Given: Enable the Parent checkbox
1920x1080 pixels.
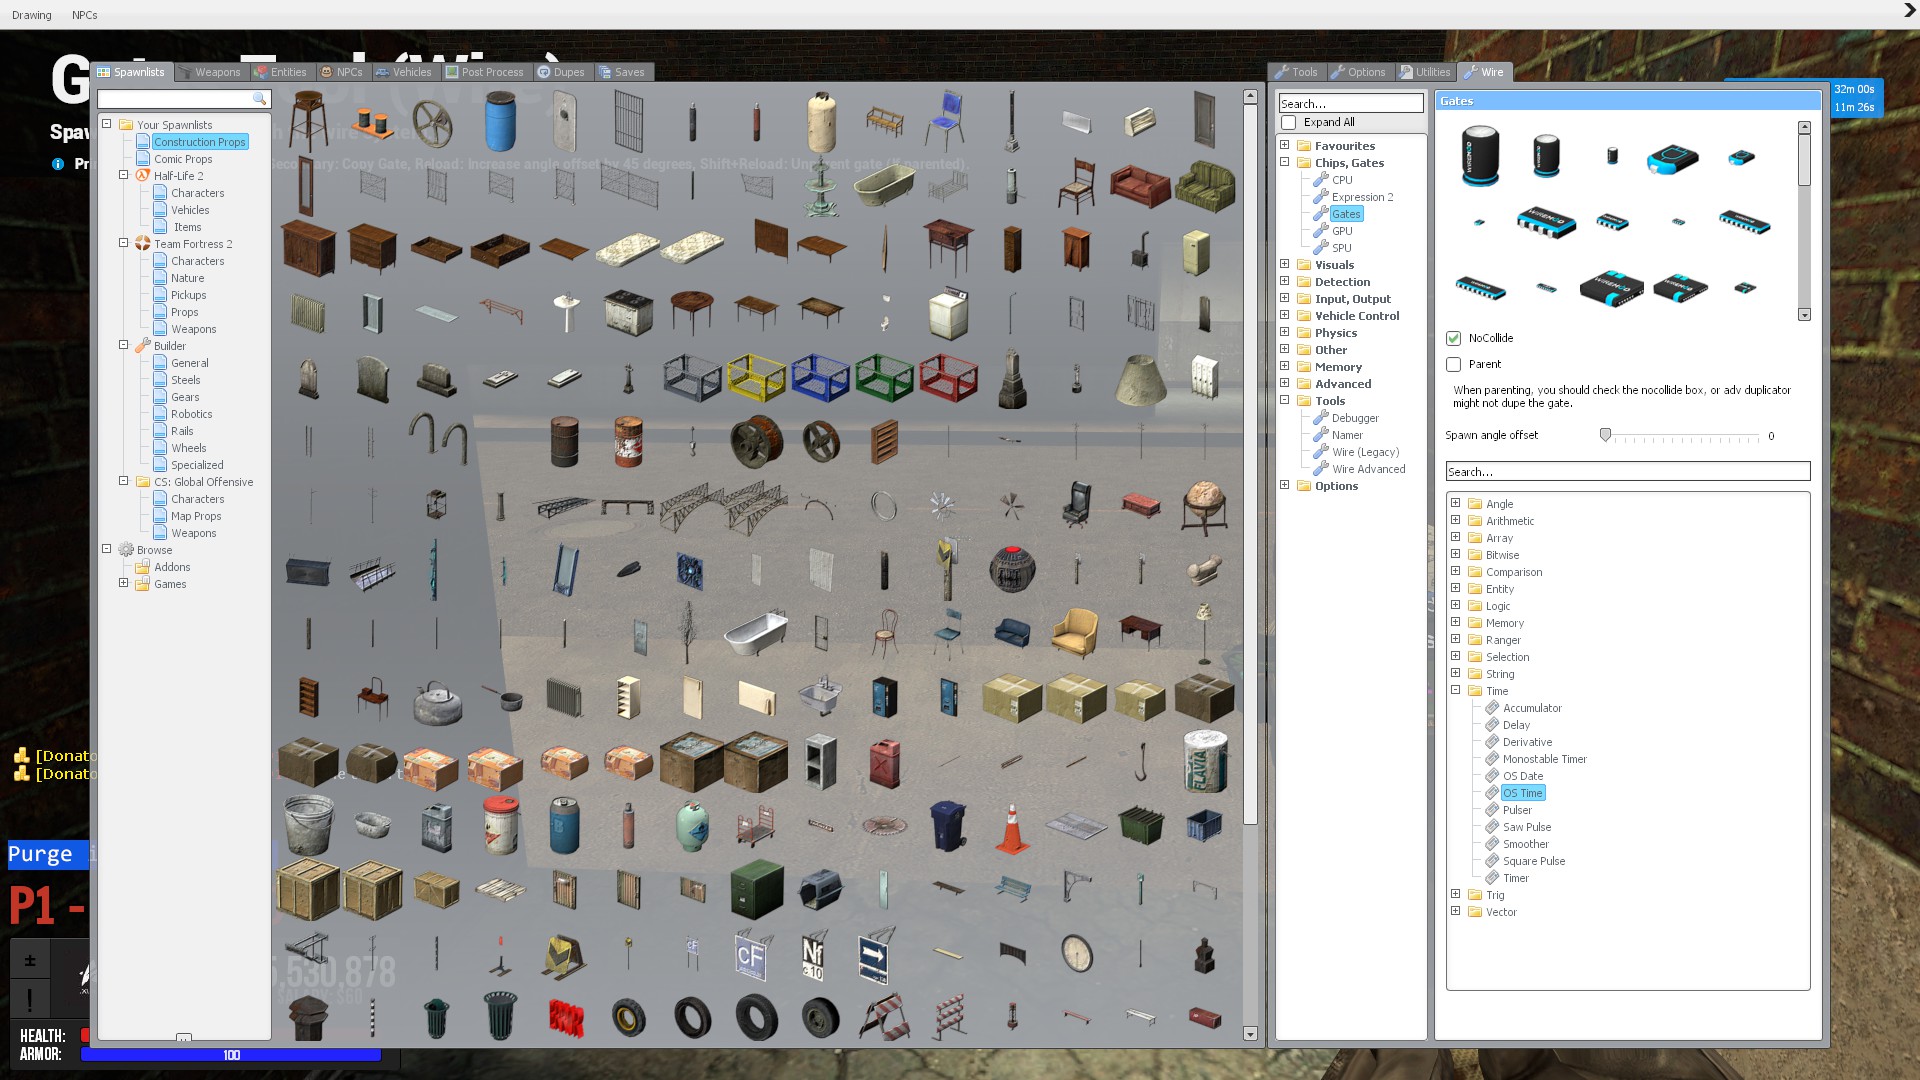Looking at the screenshot, I should [1454, 364].
